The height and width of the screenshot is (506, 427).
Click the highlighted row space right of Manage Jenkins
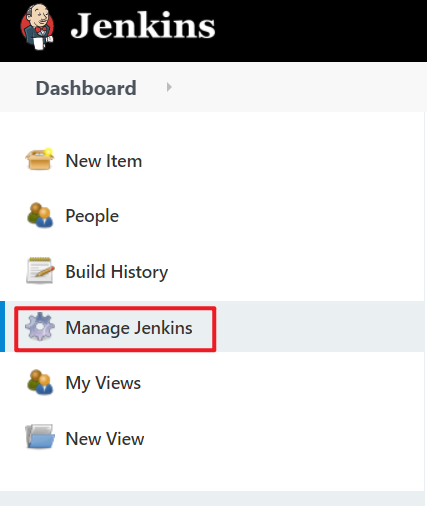pos(320,326)
